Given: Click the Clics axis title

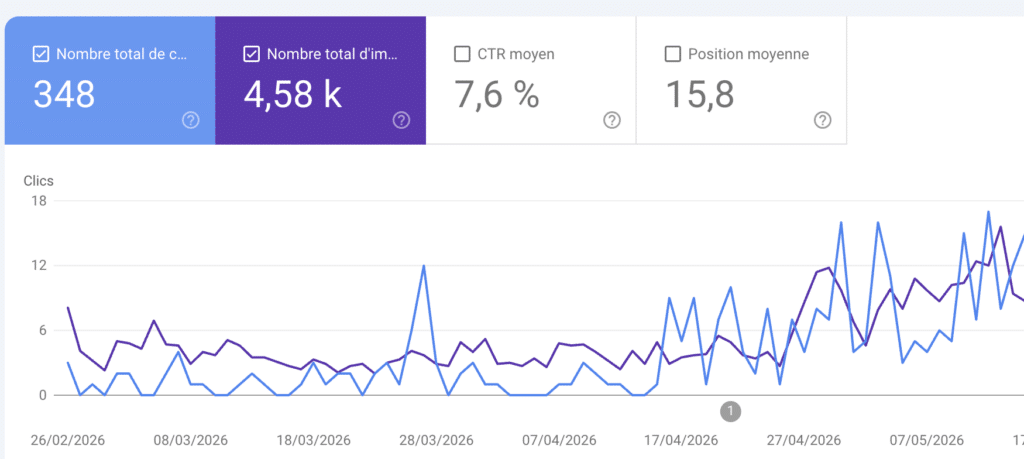Looking at the screenshot, I should click(39, 181).
